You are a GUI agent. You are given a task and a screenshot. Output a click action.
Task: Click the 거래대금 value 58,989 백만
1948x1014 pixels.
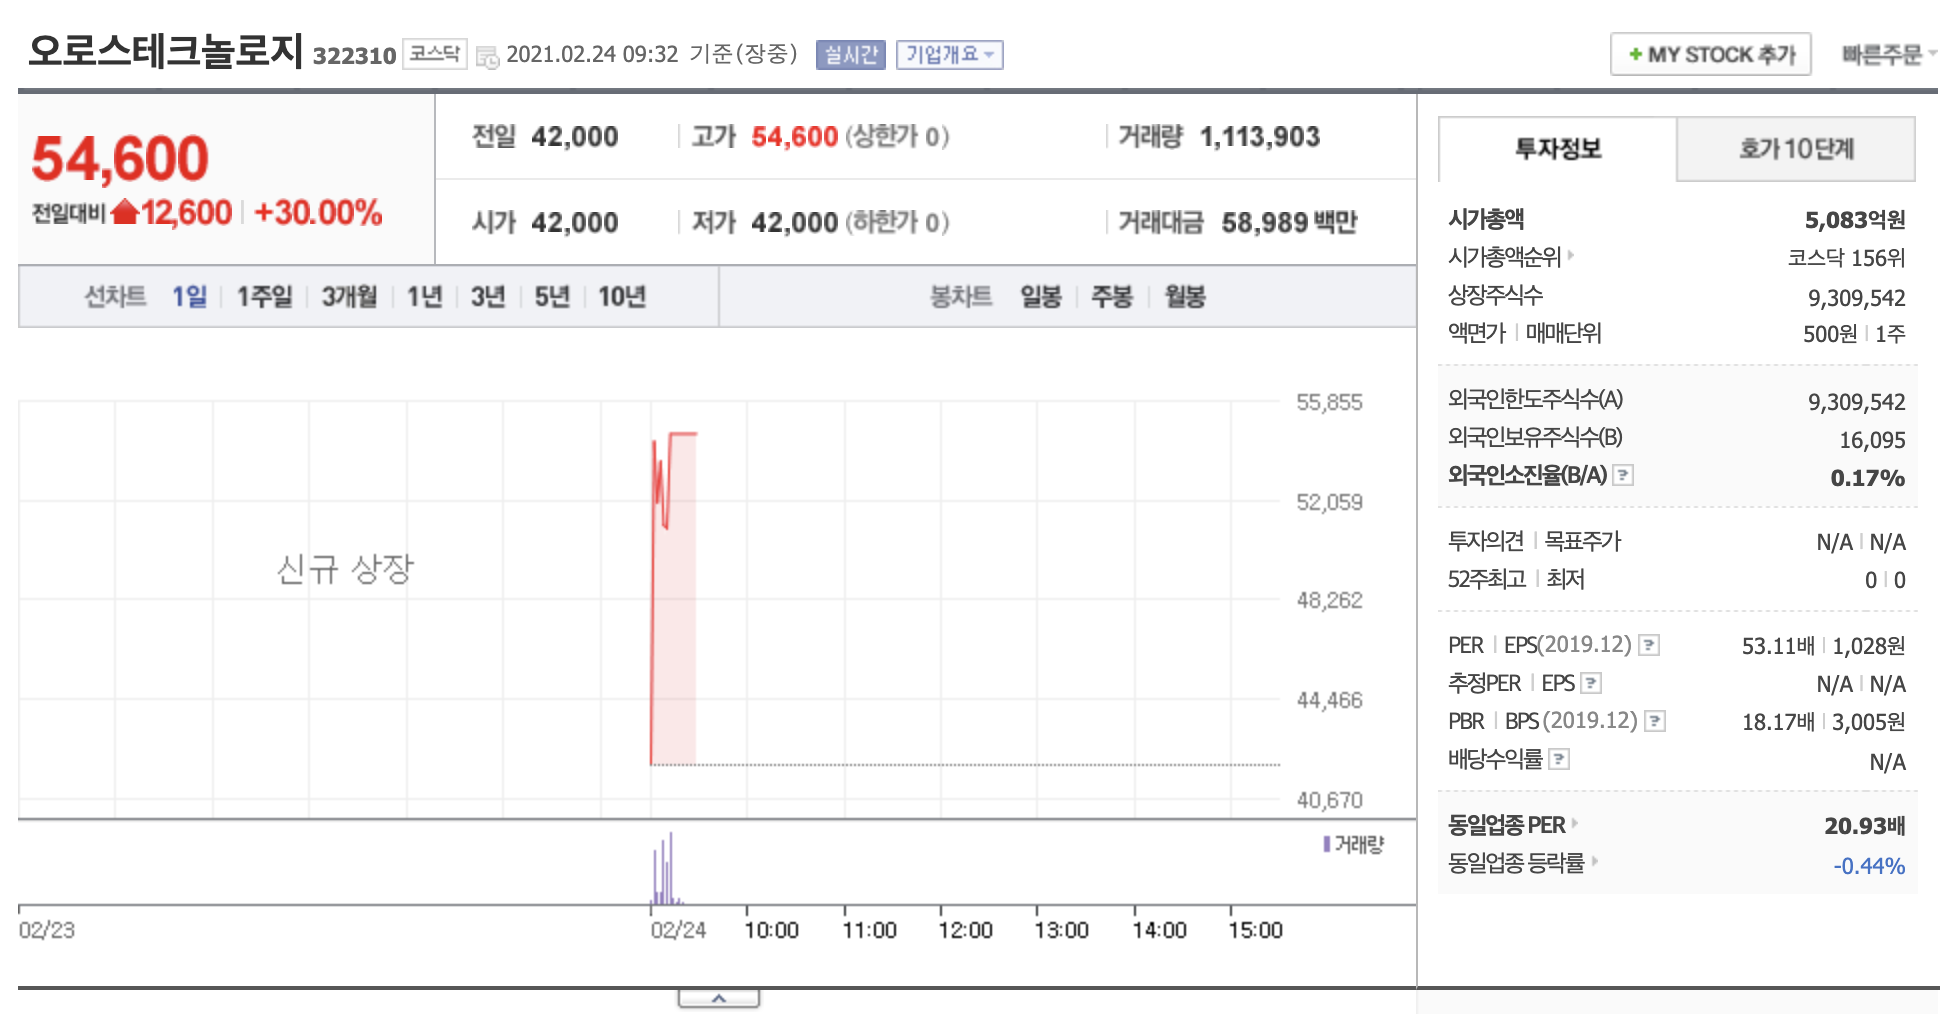click(x=1289, y=222)
